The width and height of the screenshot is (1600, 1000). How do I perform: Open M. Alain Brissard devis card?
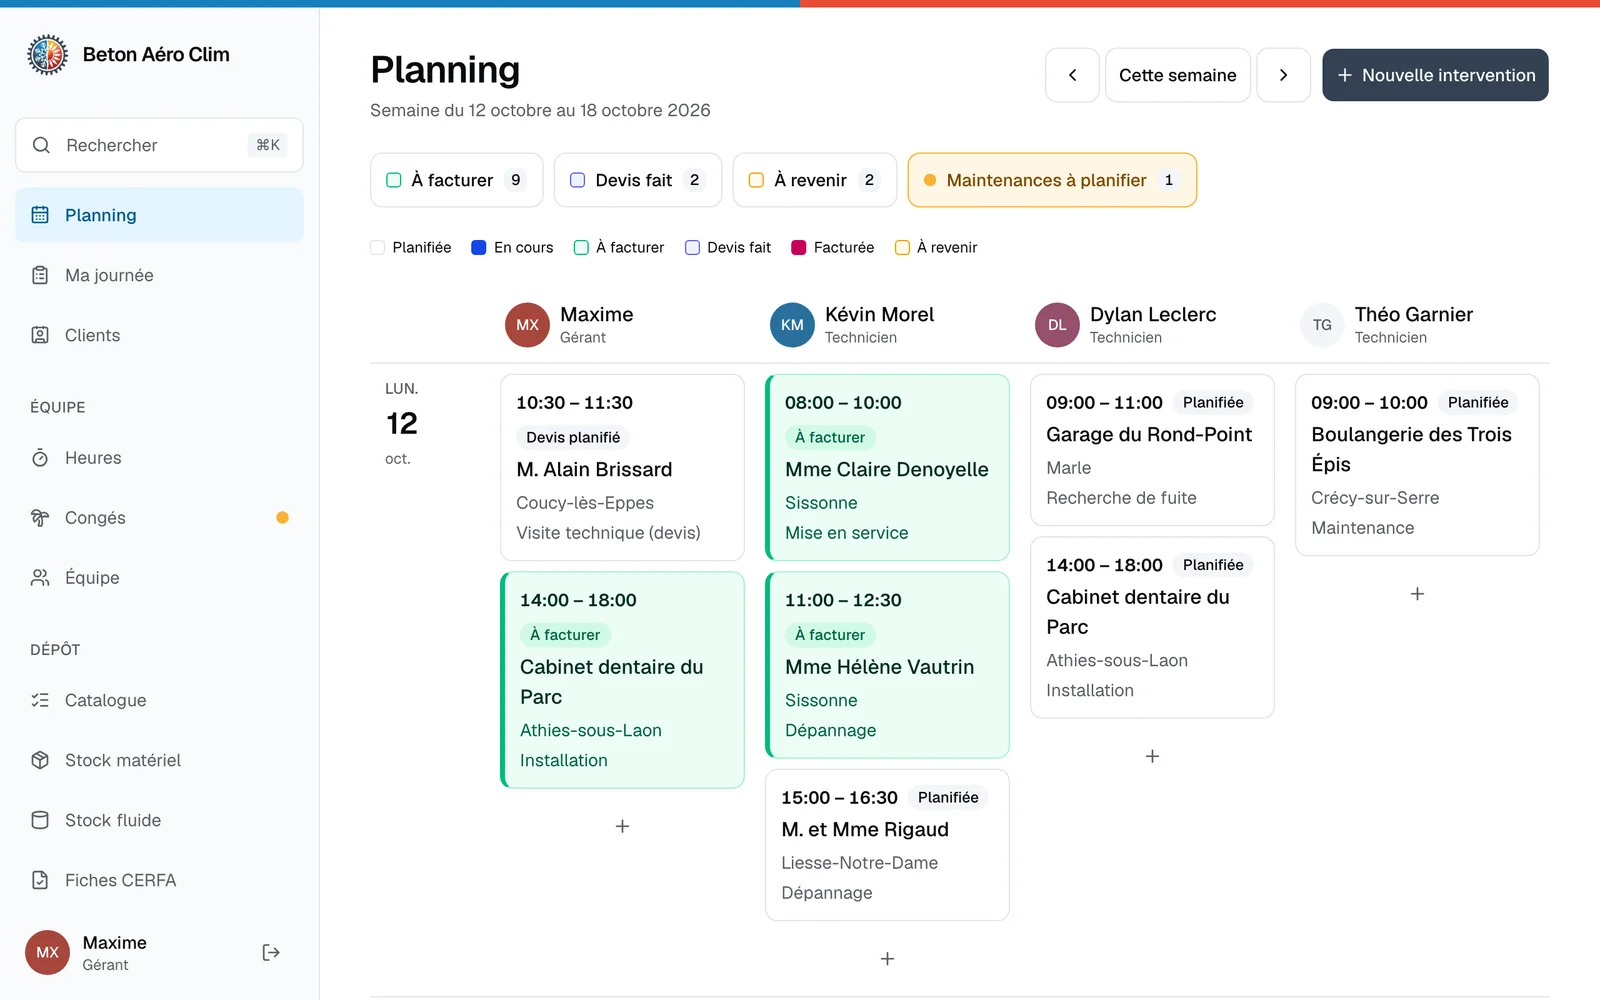point(622,468)
